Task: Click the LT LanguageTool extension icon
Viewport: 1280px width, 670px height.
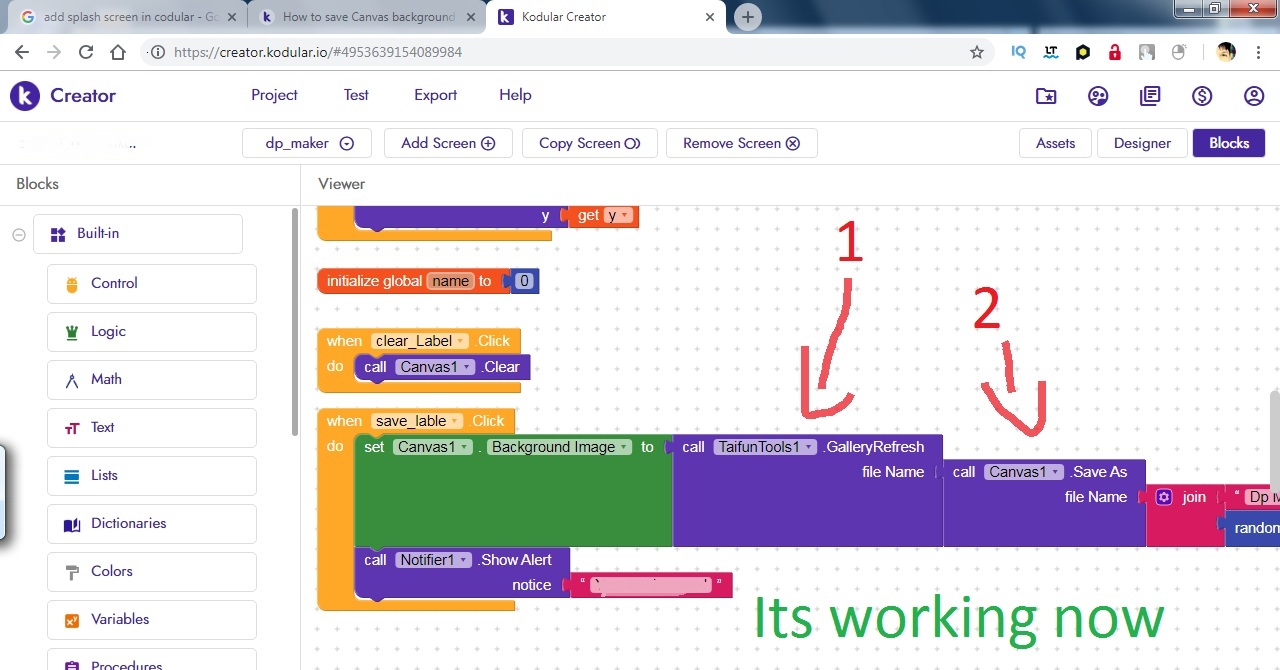Action: (1051, 52)
